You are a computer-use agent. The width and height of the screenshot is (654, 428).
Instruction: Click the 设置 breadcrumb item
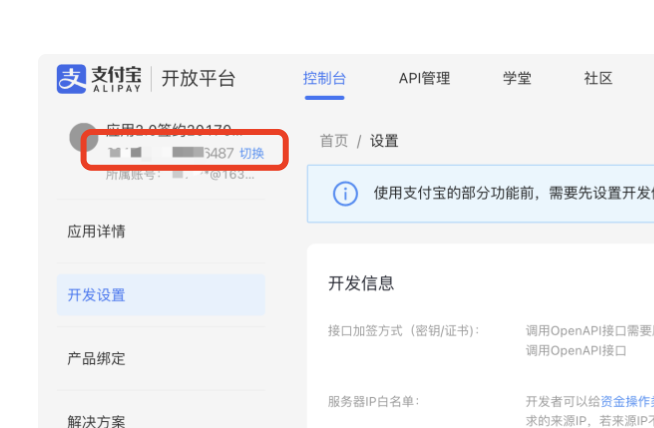pos(384,141)
